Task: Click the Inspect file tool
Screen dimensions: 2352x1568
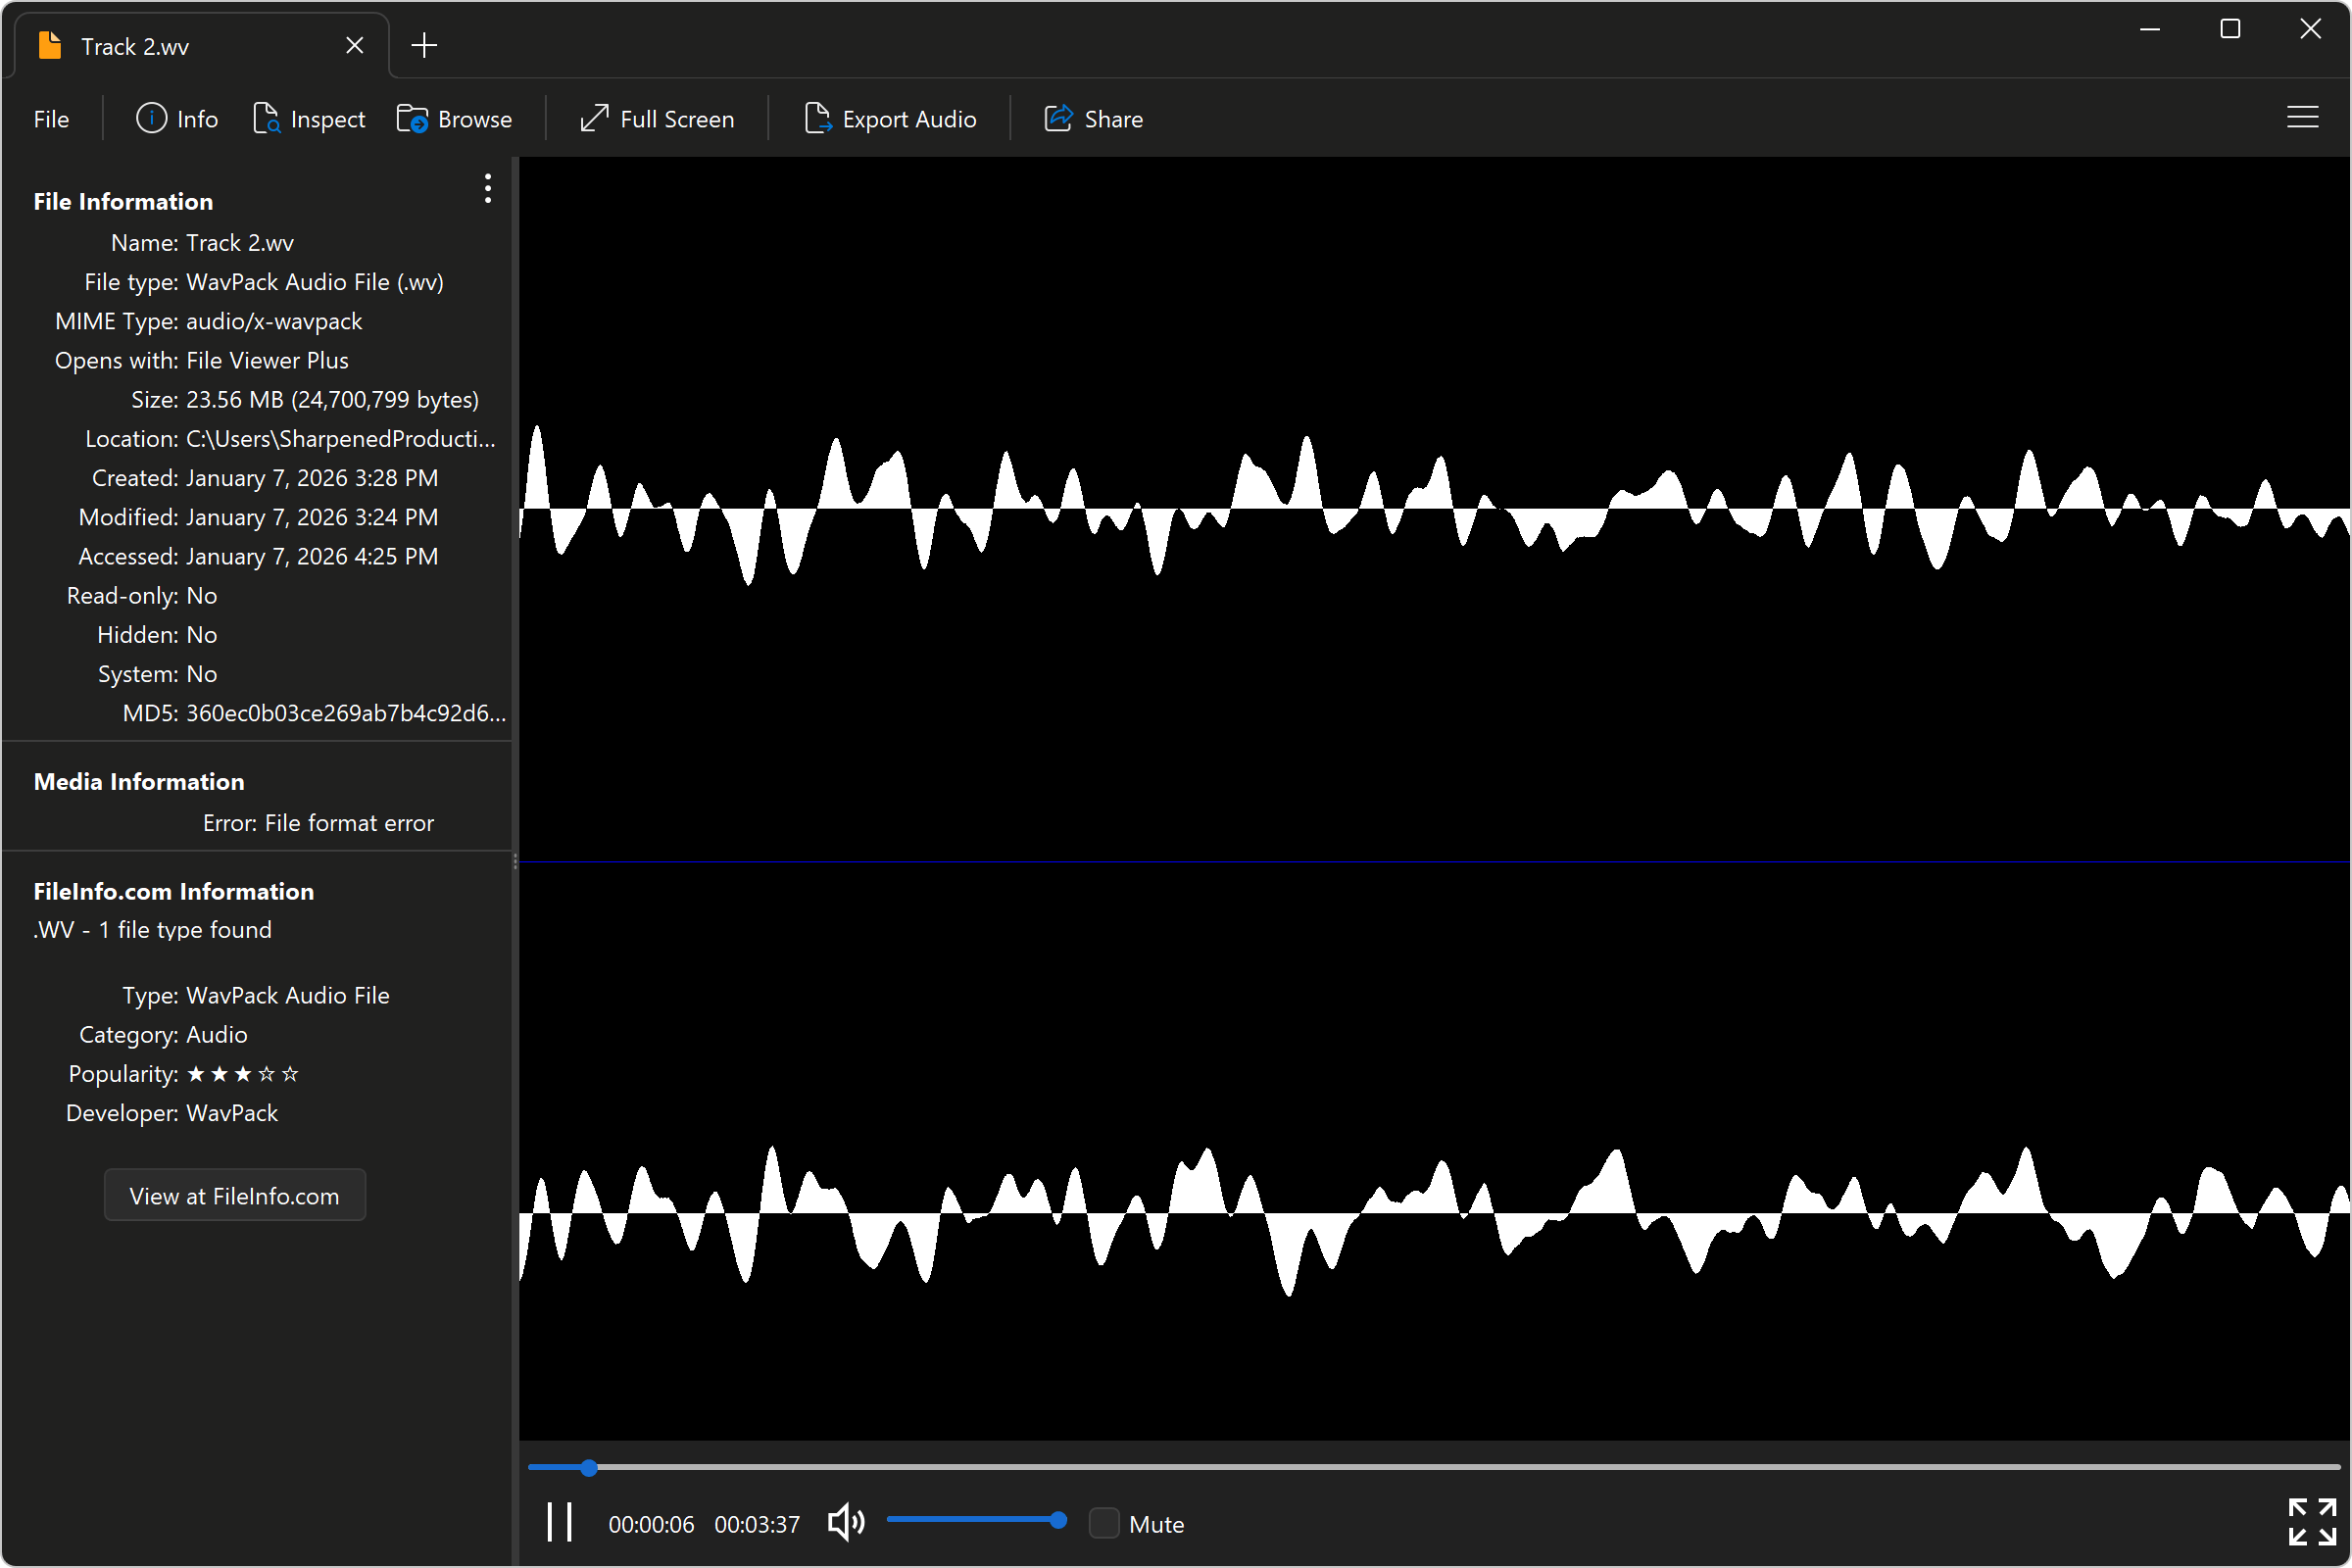Action: coord(309,119)
